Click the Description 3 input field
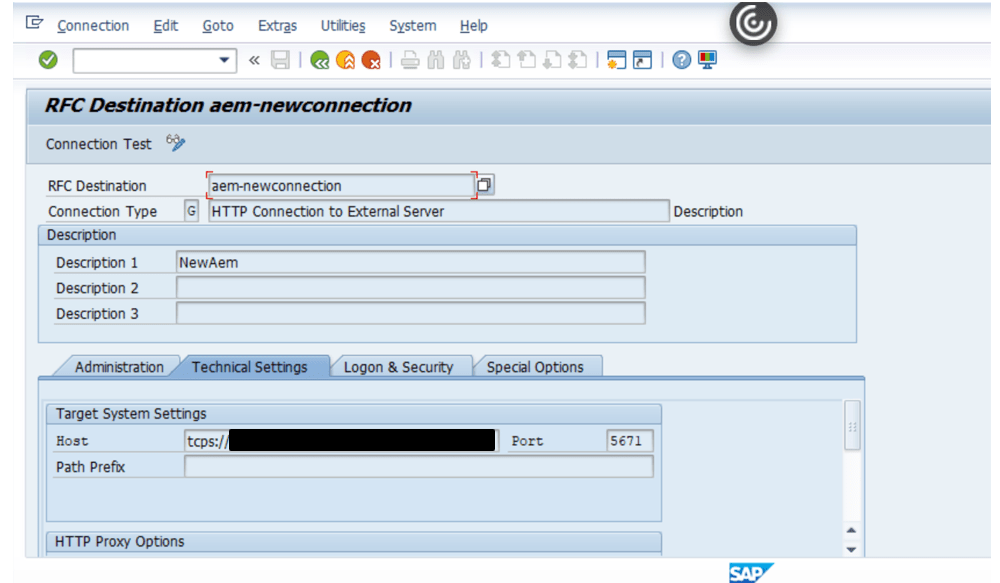The width and height of the screenshot is (1000, 583). click(x=410, y=313)
